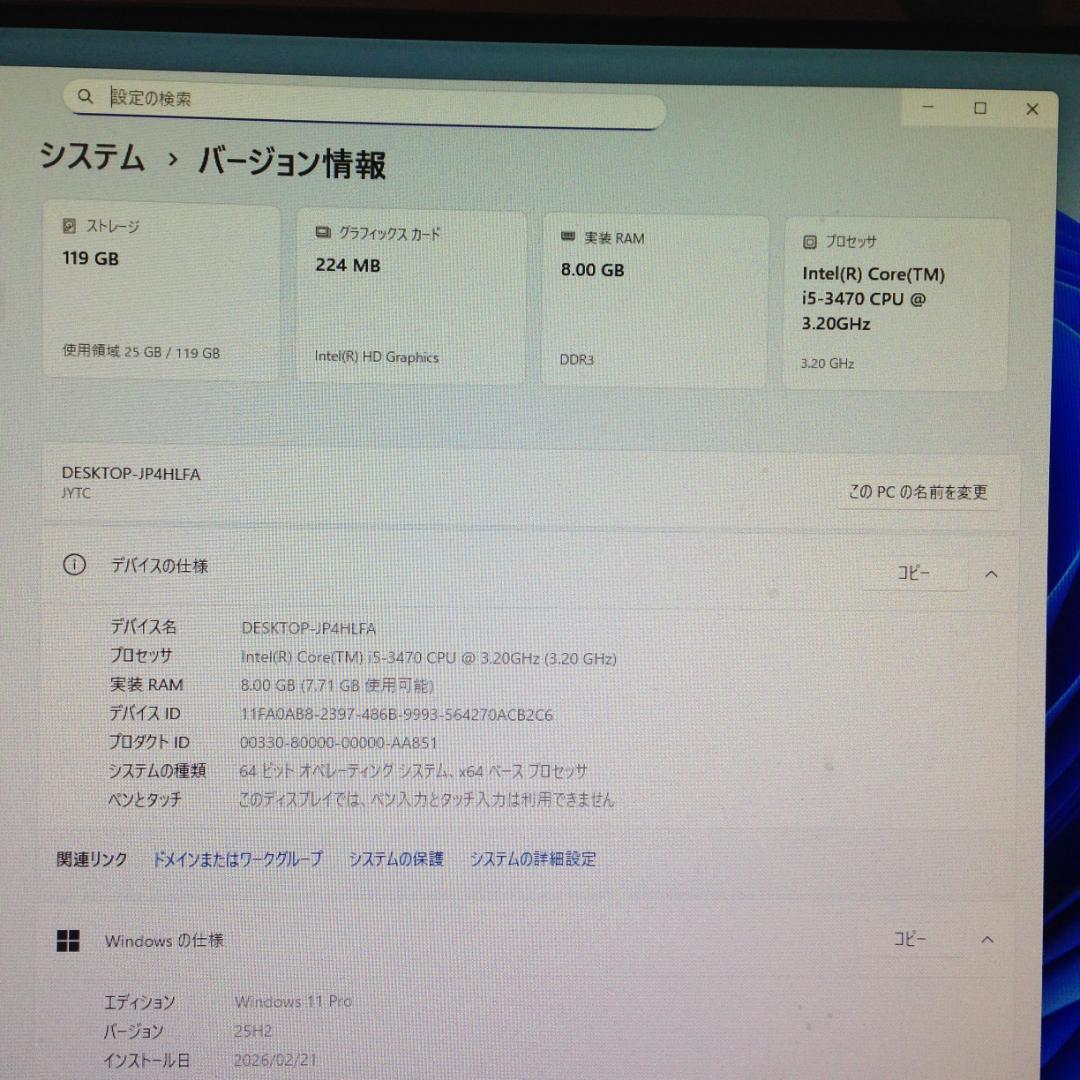Go back to システム breadcrumb
Viewport: 1080px width, 1080px height.
point(92,156)
